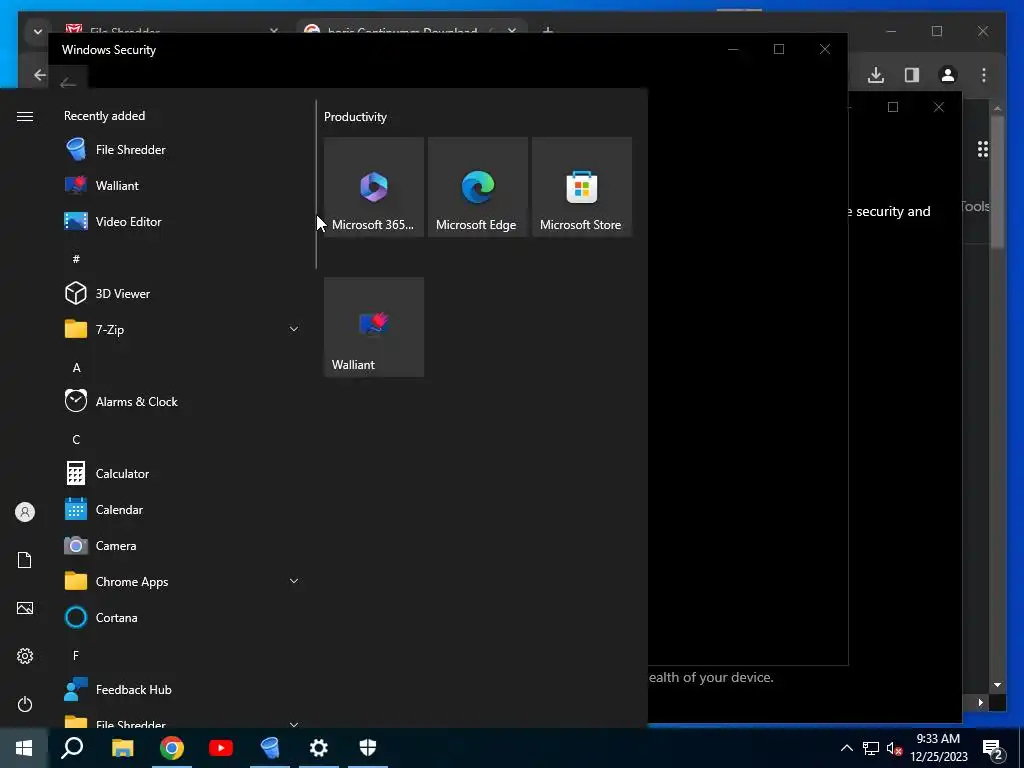Launch Walliant from the Recently added list
Viewport: 1024px width, 768px height.
[183, 185]
